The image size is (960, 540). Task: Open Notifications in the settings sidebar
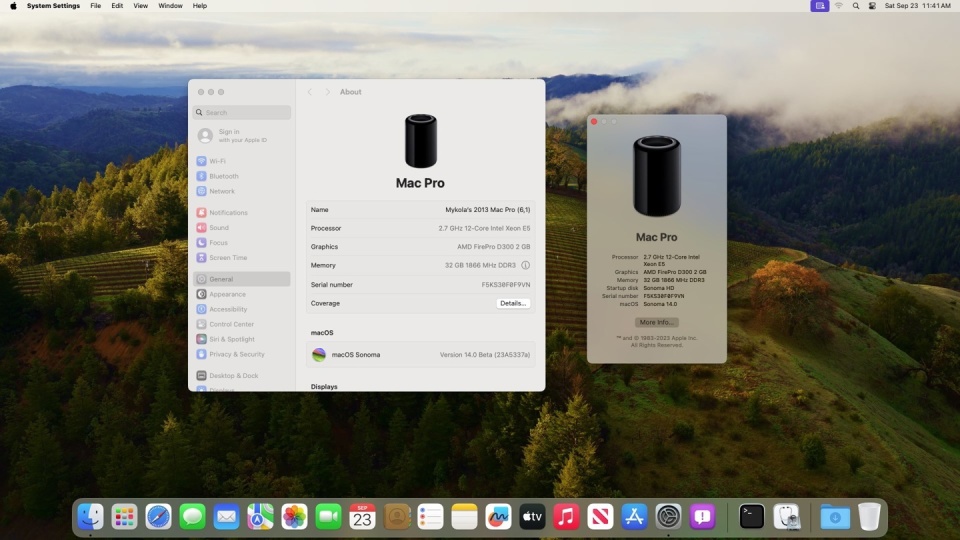coord(242,212)
